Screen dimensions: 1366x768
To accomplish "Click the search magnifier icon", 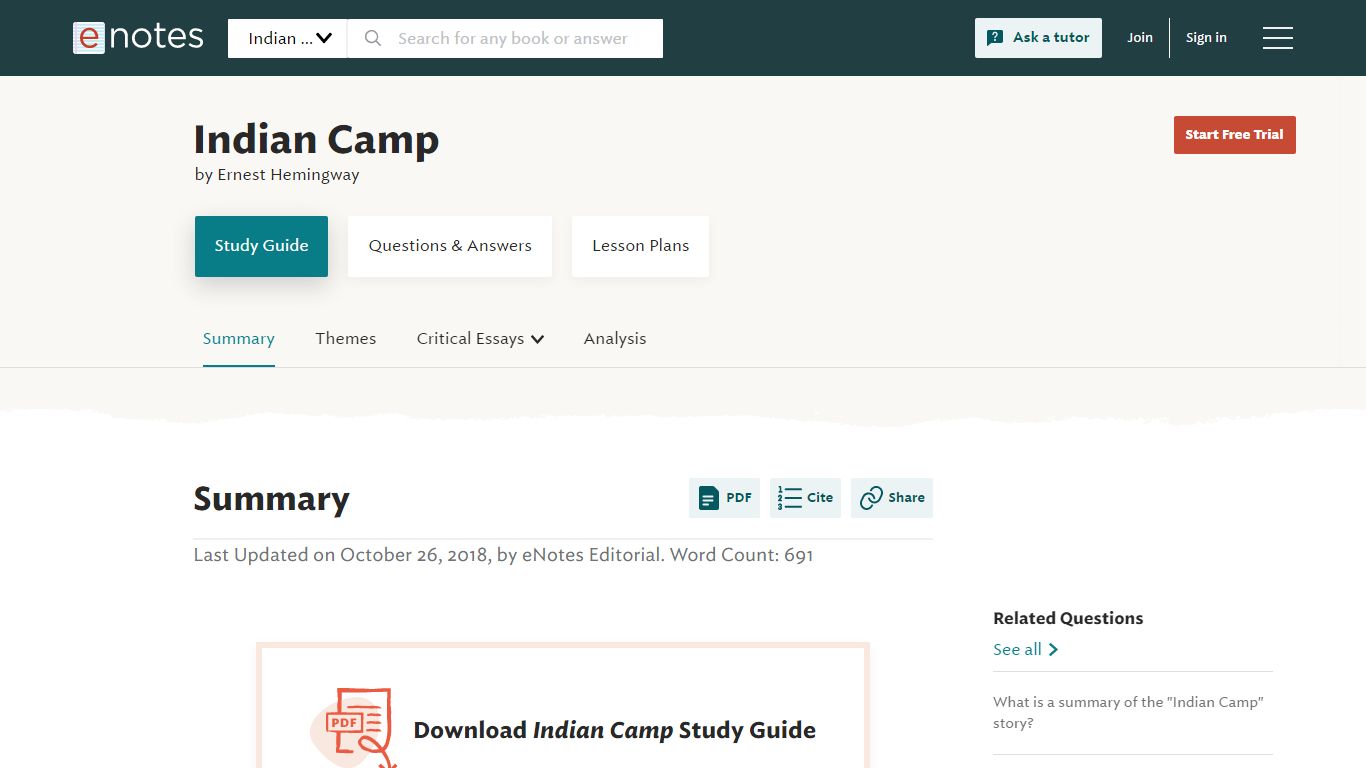I will 373,38.
